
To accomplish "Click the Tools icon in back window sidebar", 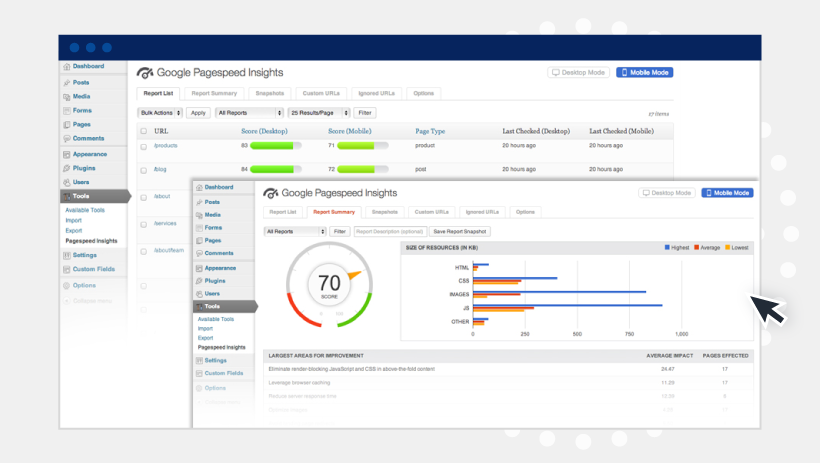I will 66,197.
